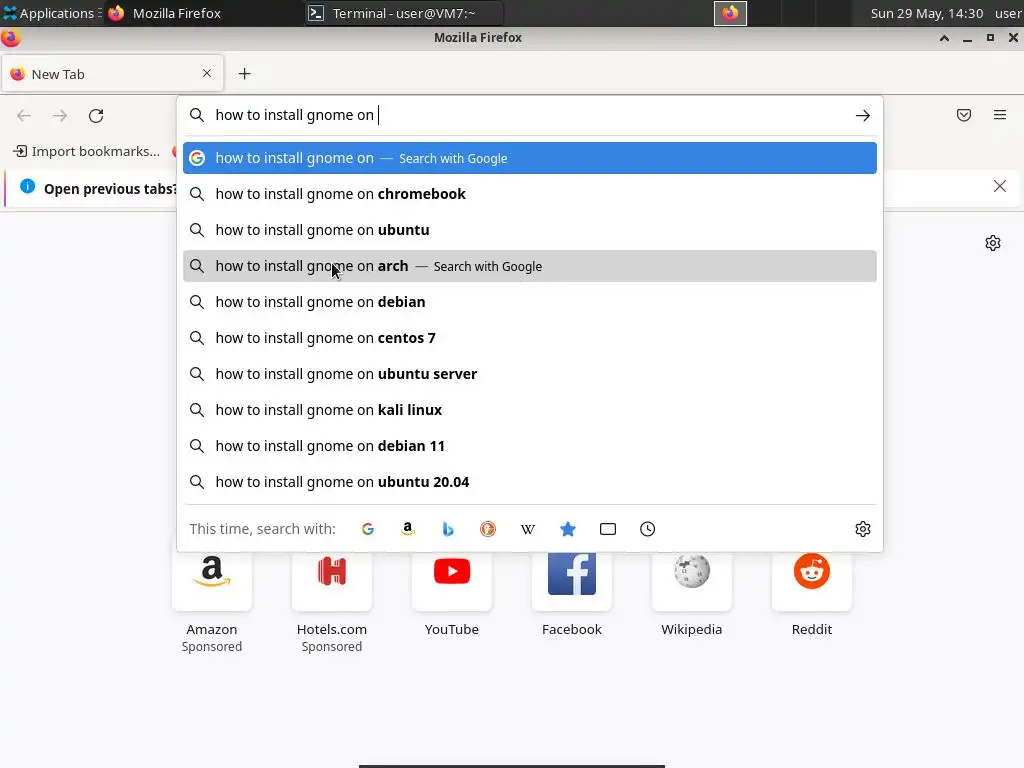Open the Facebook shortcut tile
This screenshot has height=768, width=1024.
pyautogui.click(x=572, y=581)
